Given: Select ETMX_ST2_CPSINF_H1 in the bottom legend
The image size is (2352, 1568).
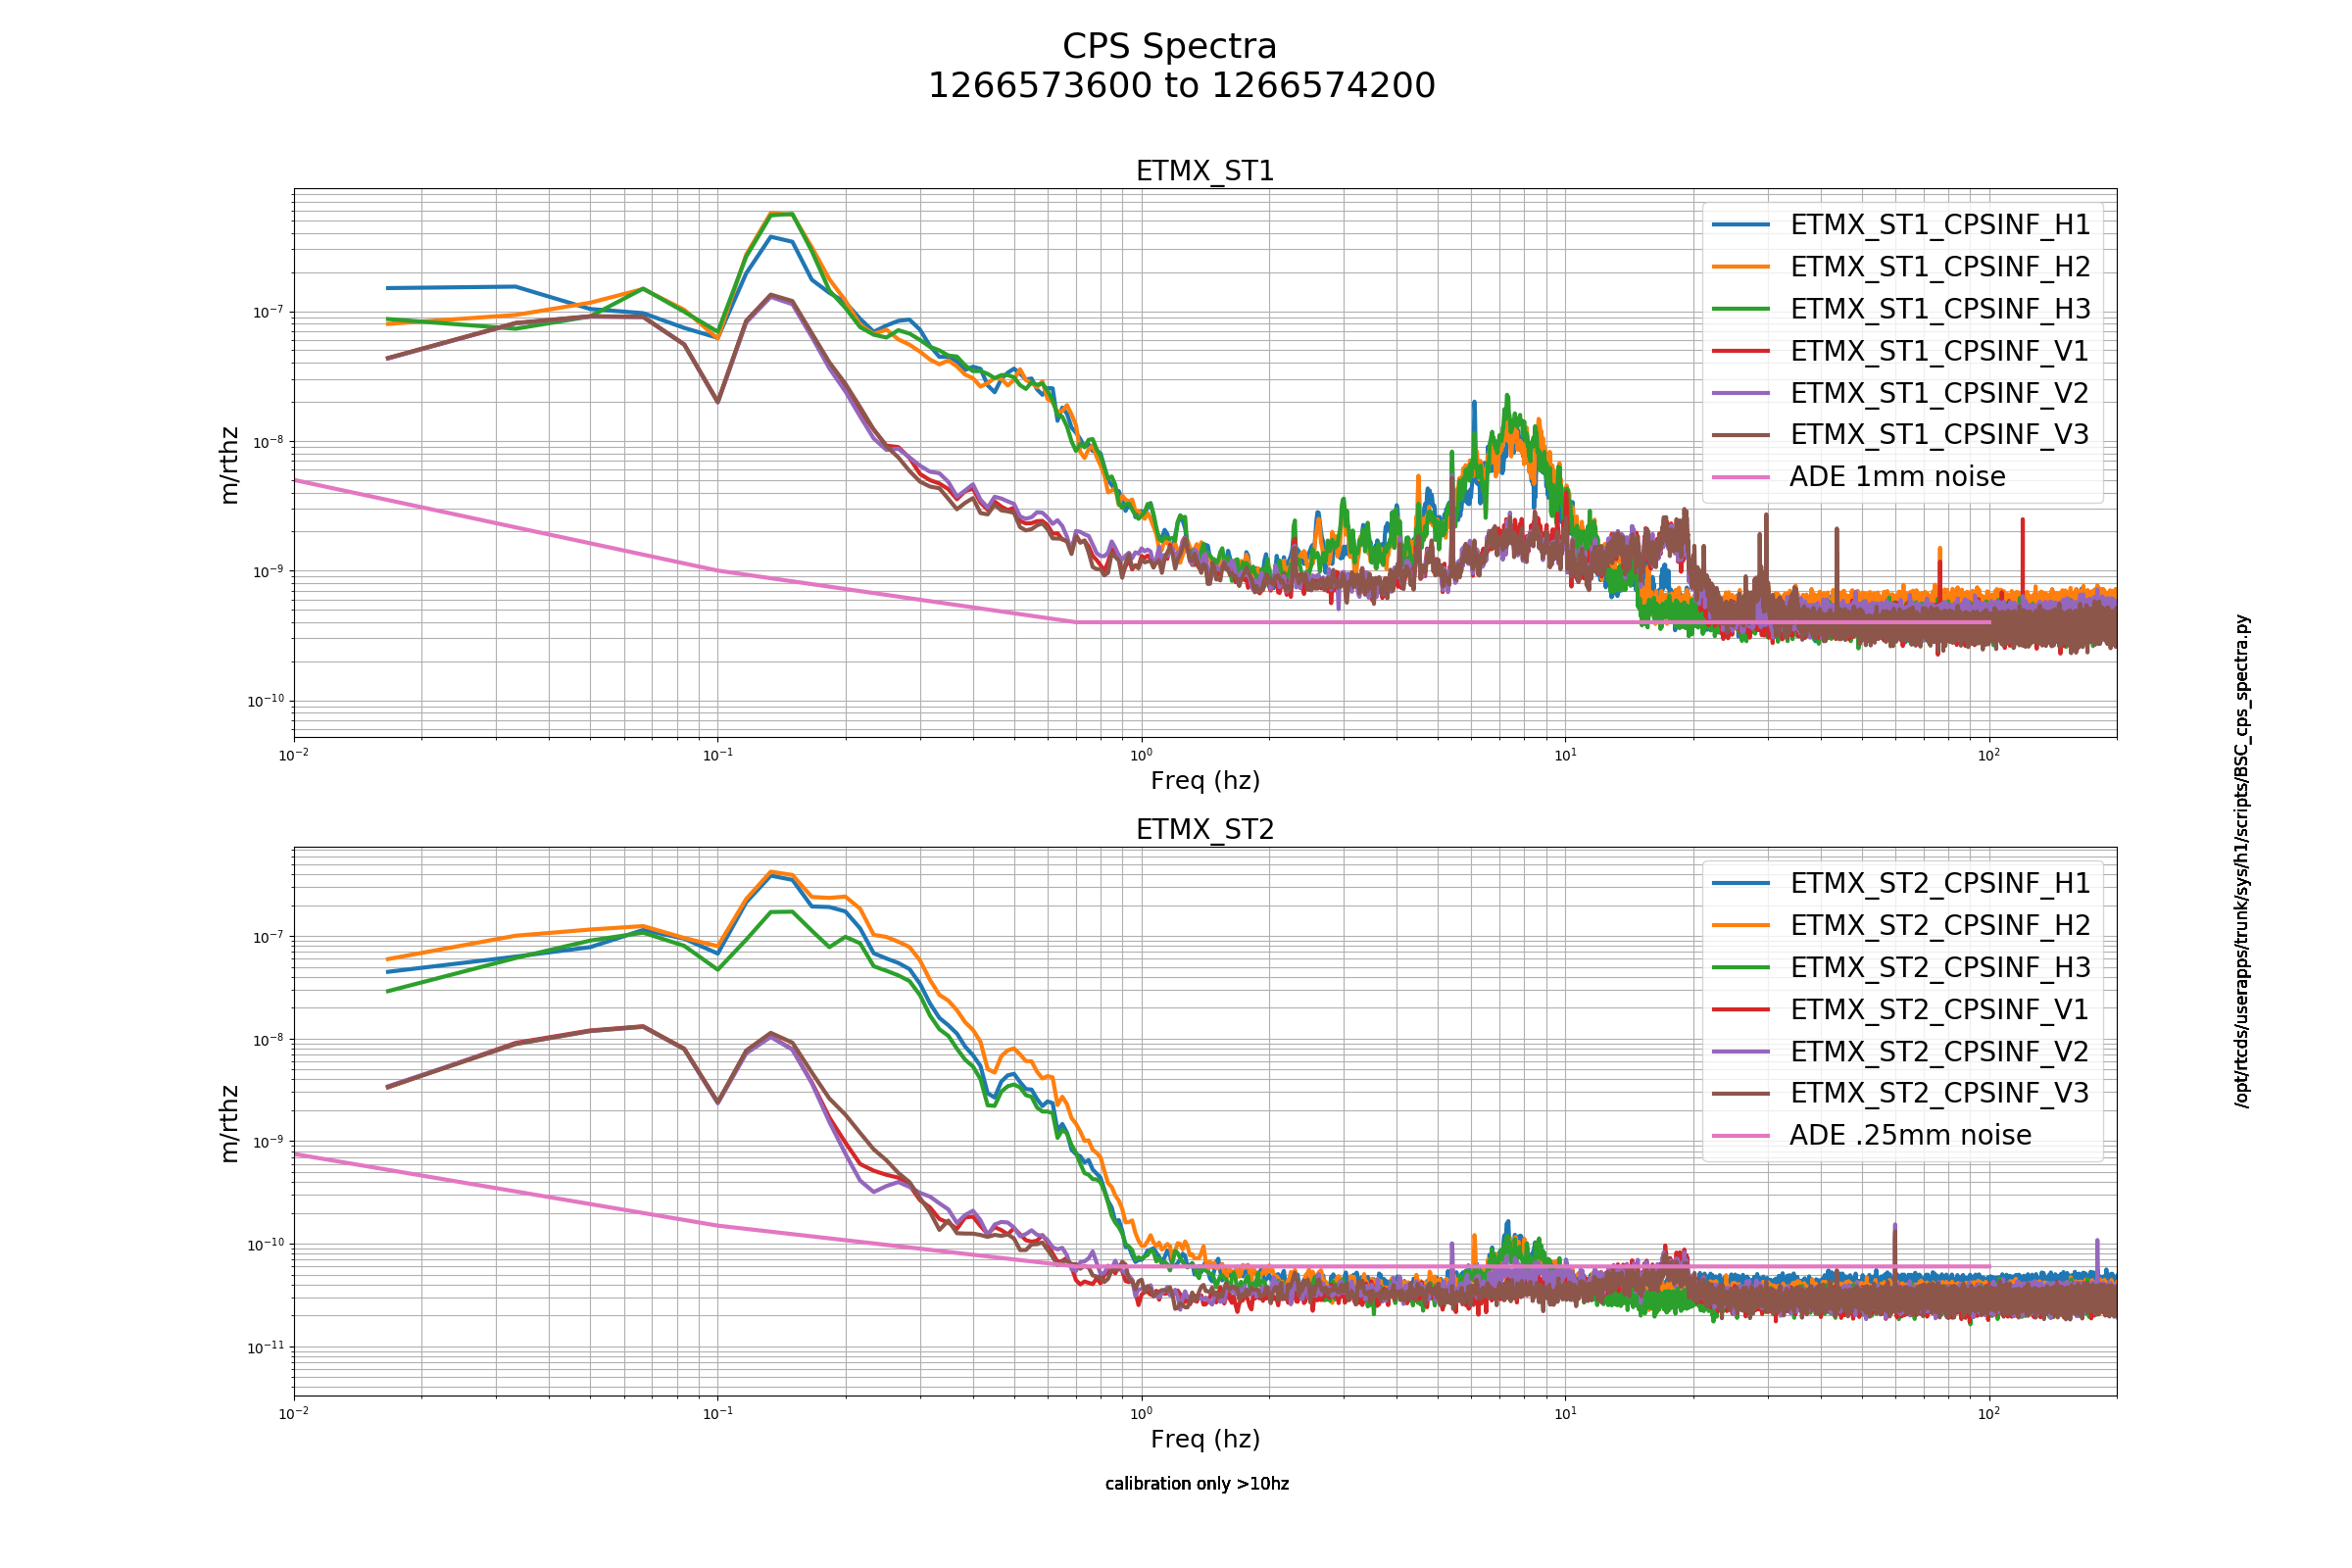Looking at the screenshot, I should [x=1900, y=883].
